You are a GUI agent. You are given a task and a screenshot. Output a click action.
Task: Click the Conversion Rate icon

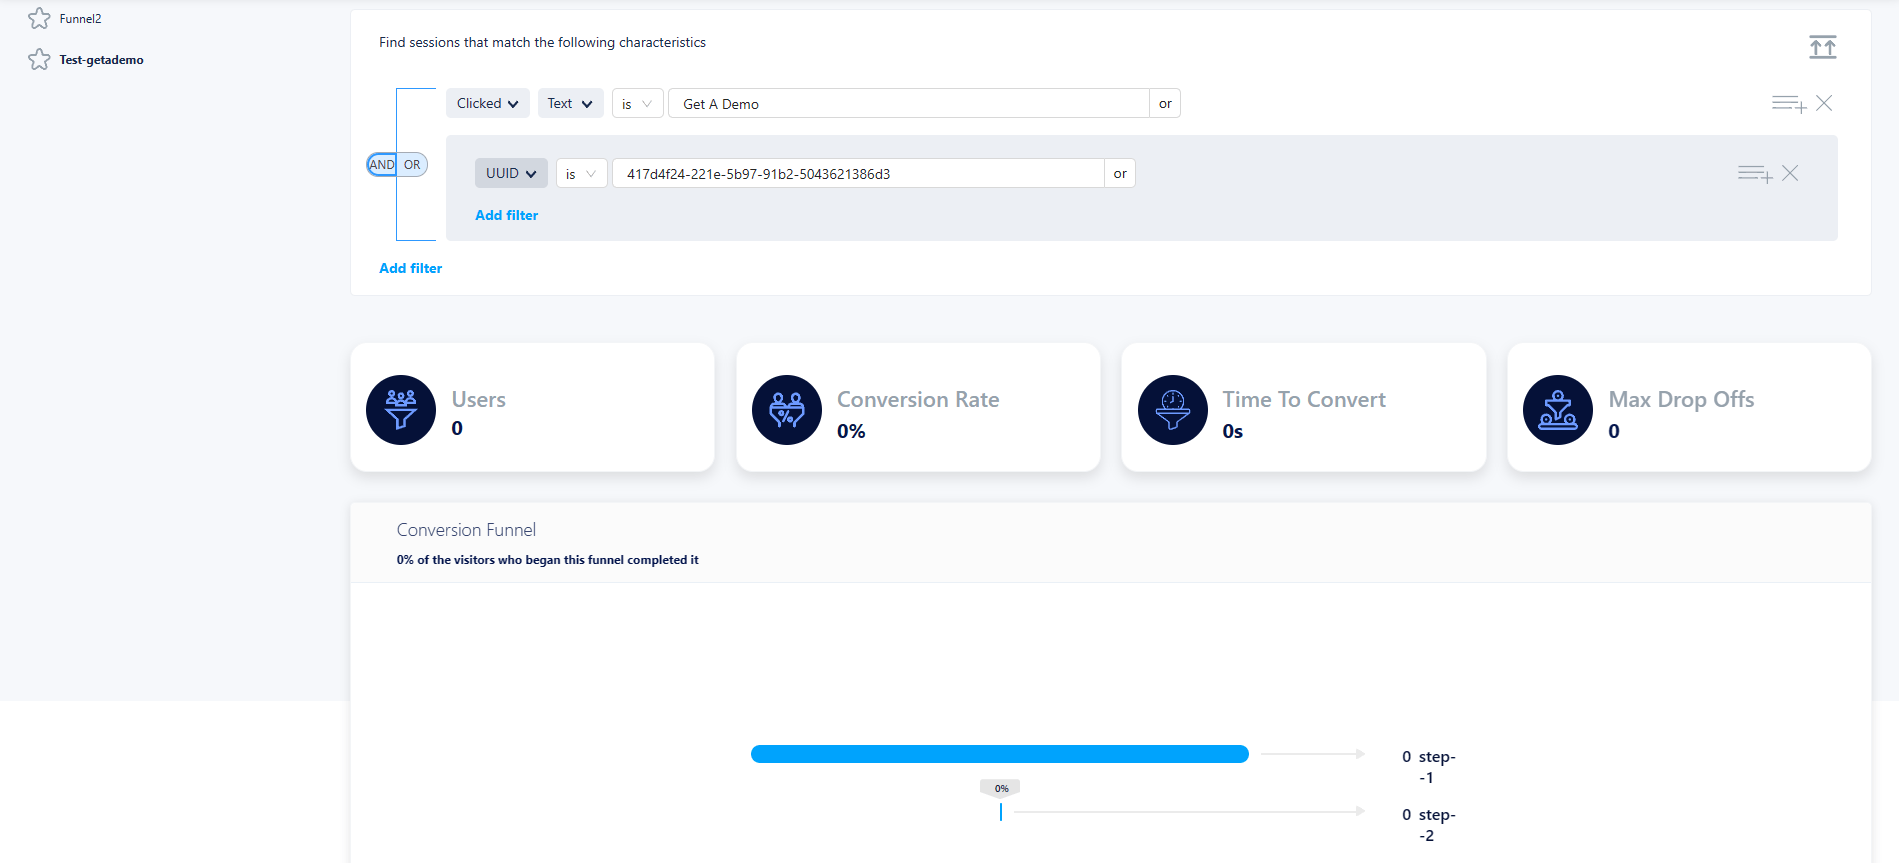pyautogui.click(x=787, y=410)
